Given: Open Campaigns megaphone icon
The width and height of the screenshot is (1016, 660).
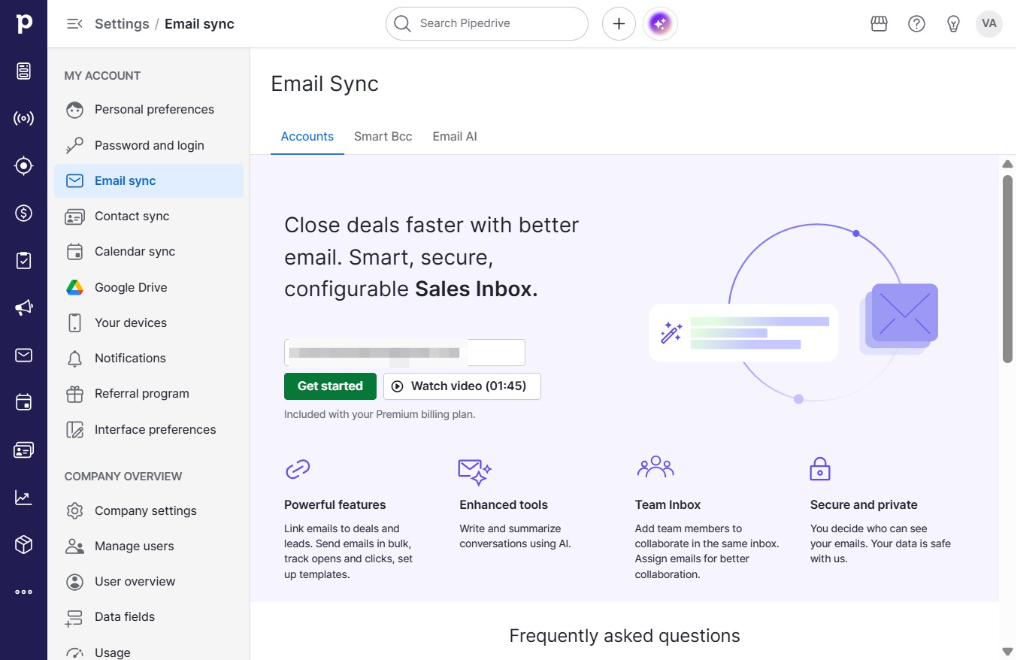Looking at the screenshot, I should (23, 308).
